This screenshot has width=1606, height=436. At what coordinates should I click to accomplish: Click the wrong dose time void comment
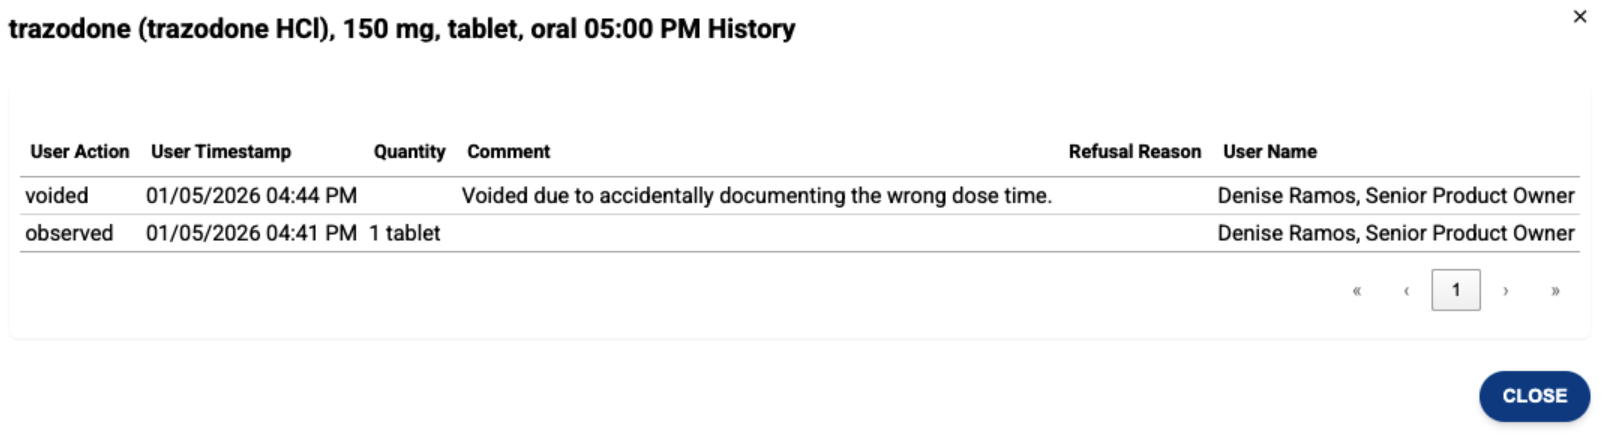756,196
